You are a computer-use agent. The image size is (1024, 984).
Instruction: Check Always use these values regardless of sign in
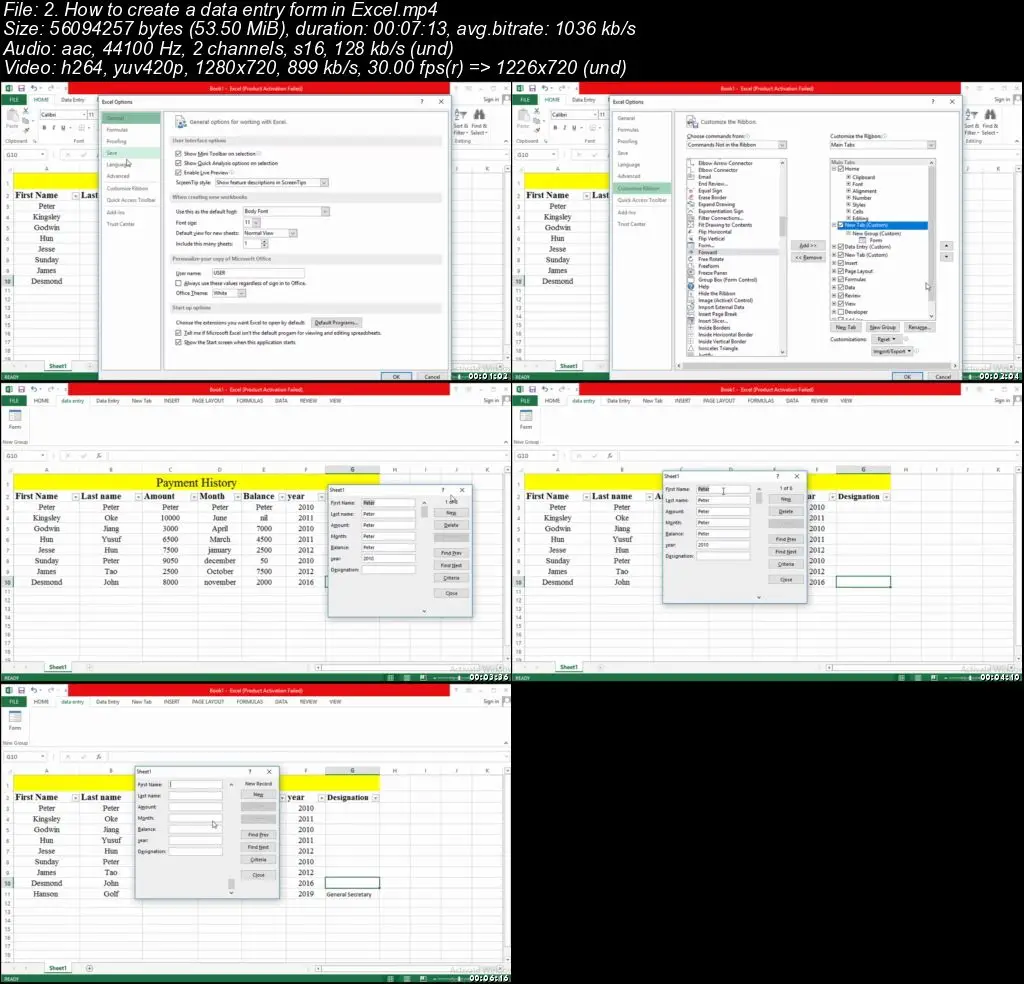coord(178,283)
